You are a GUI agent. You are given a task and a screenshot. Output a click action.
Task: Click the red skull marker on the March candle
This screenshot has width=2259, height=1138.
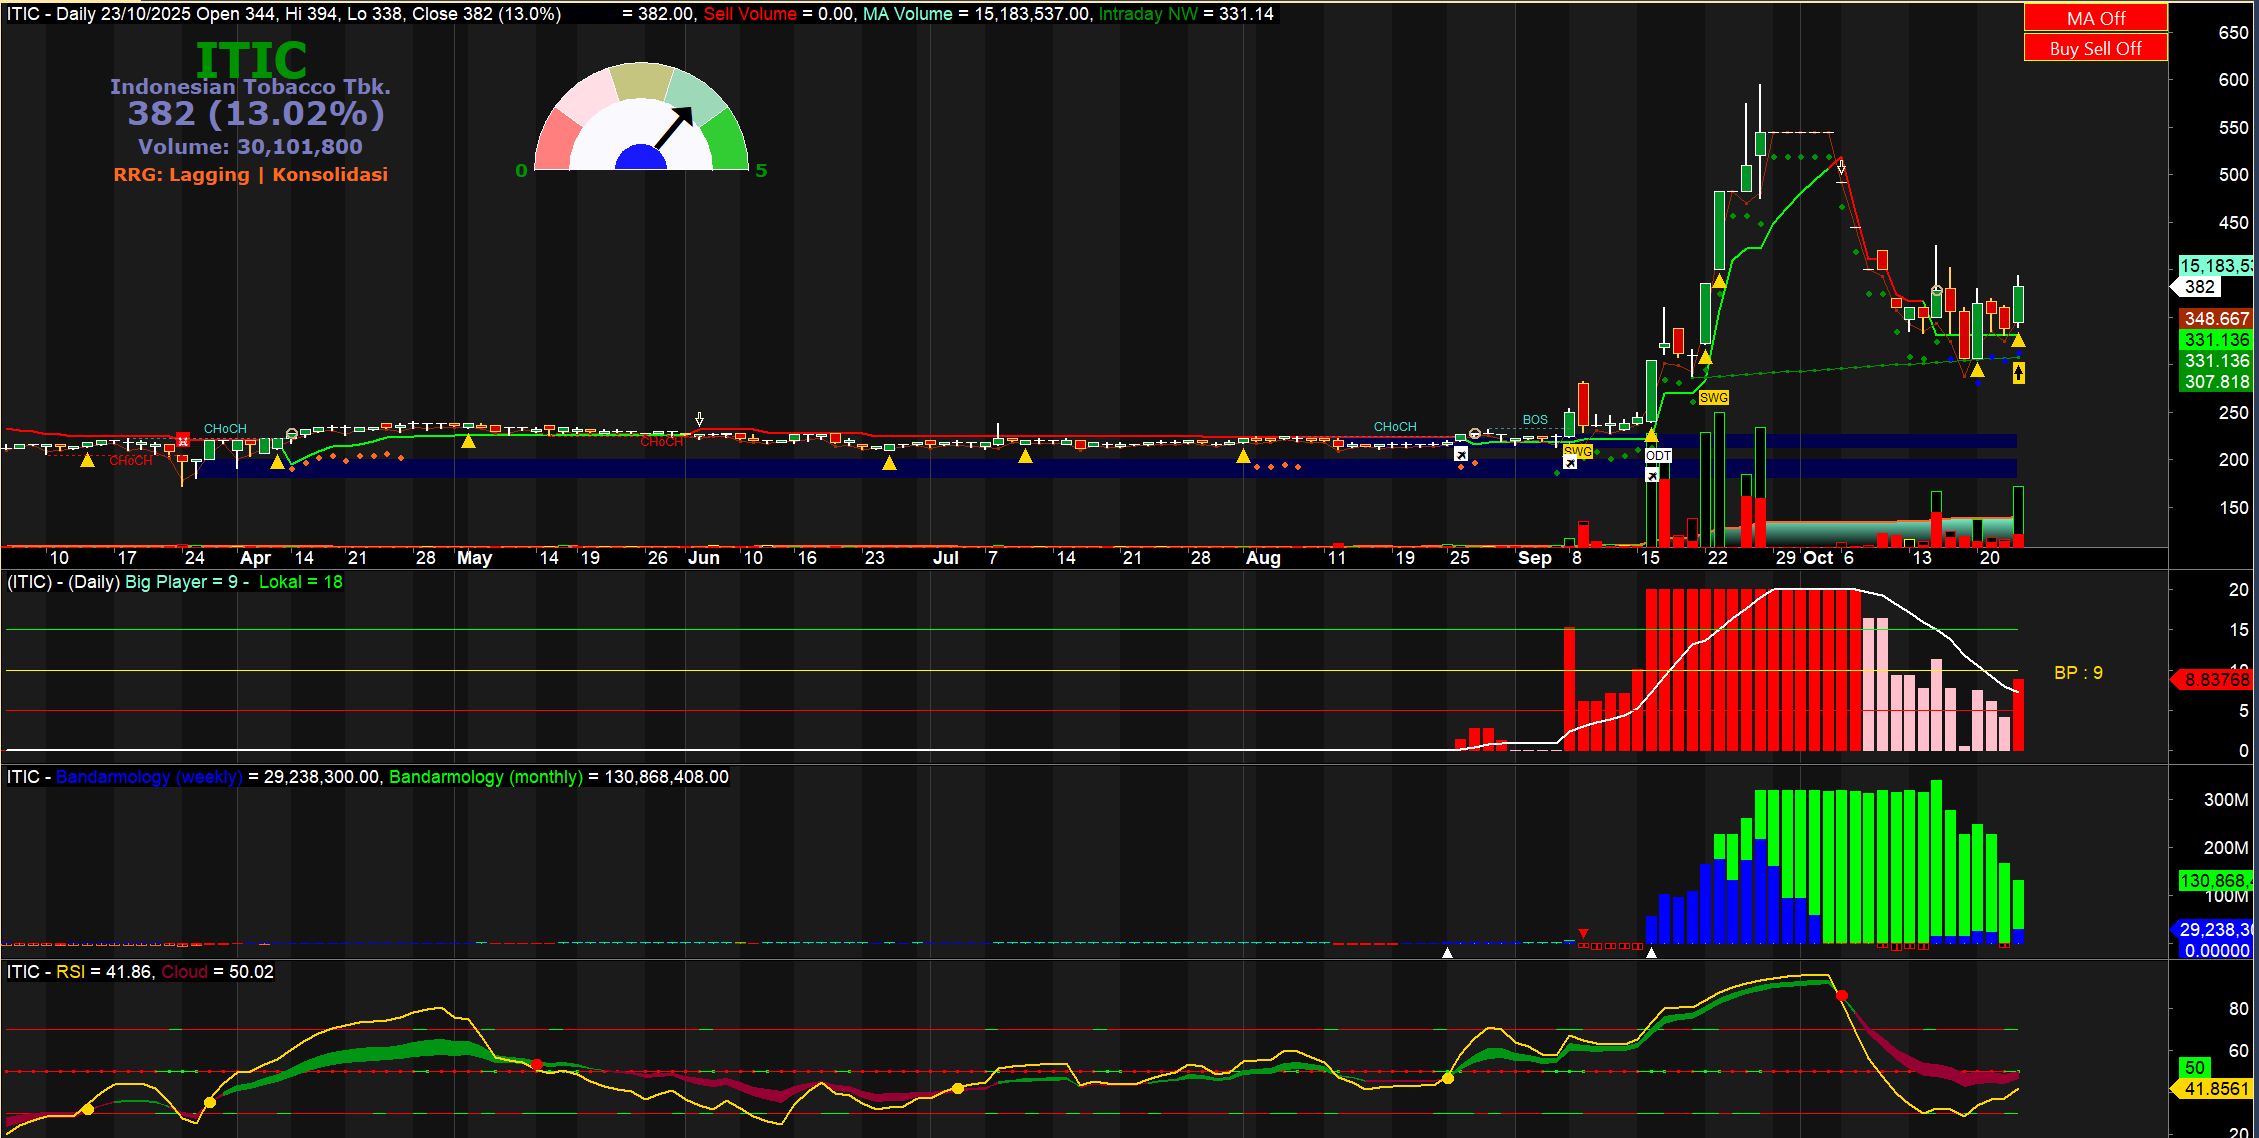tap(183, 441)
